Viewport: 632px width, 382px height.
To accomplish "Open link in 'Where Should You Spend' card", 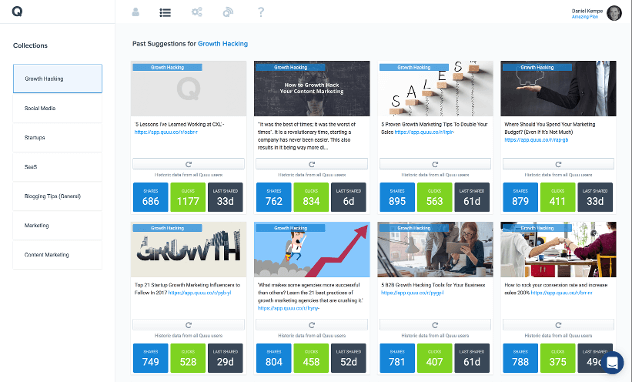I will [x=536, y=140].
